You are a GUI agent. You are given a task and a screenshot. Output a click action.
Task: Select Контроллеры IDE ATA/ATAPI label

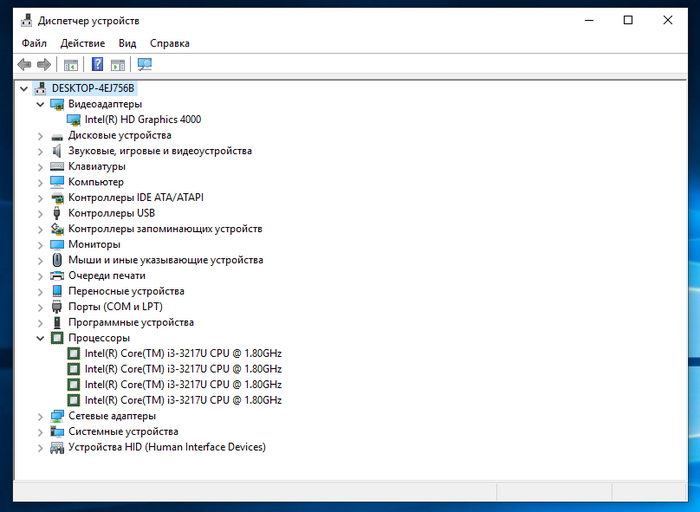[136, 198]
